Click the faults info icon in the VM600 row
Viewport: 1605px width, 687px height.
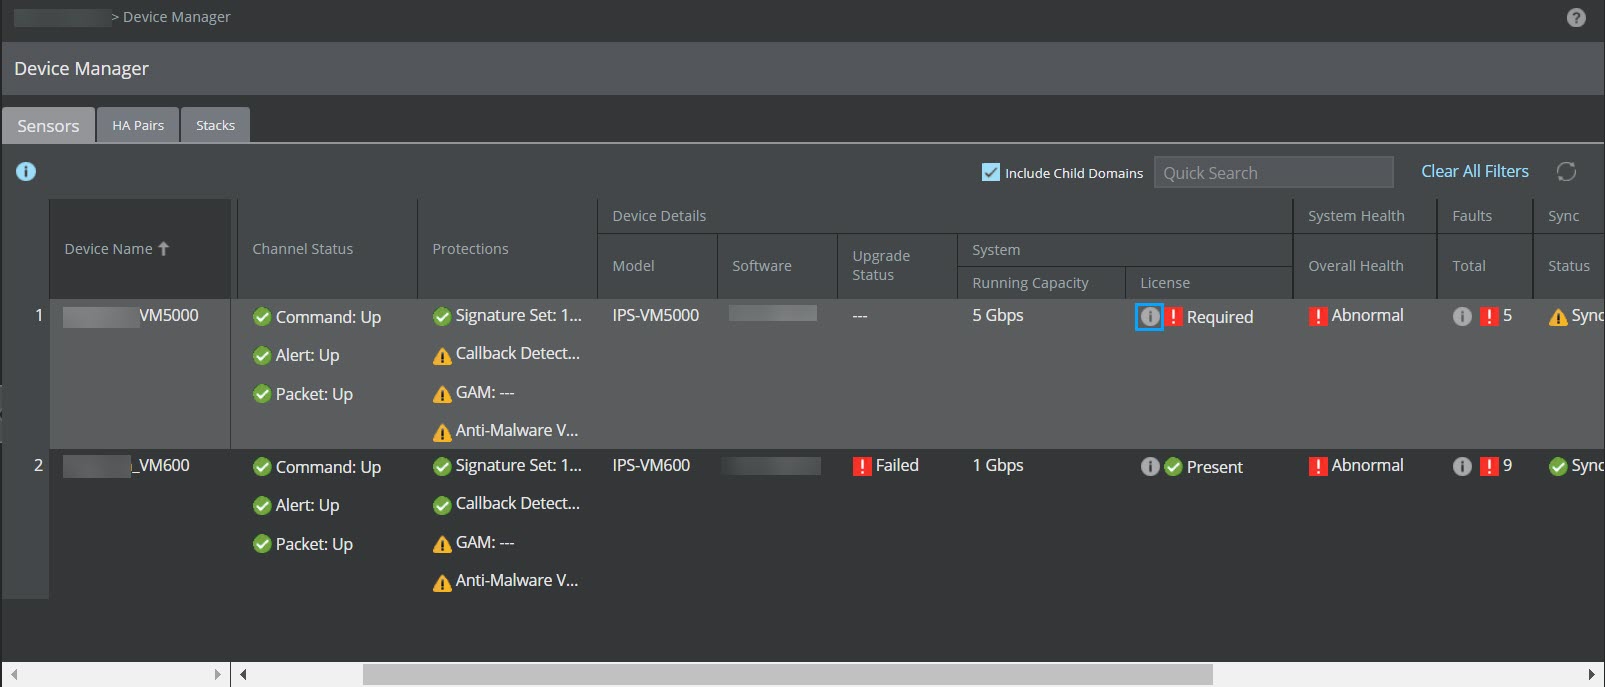(x=1462, y=467)
